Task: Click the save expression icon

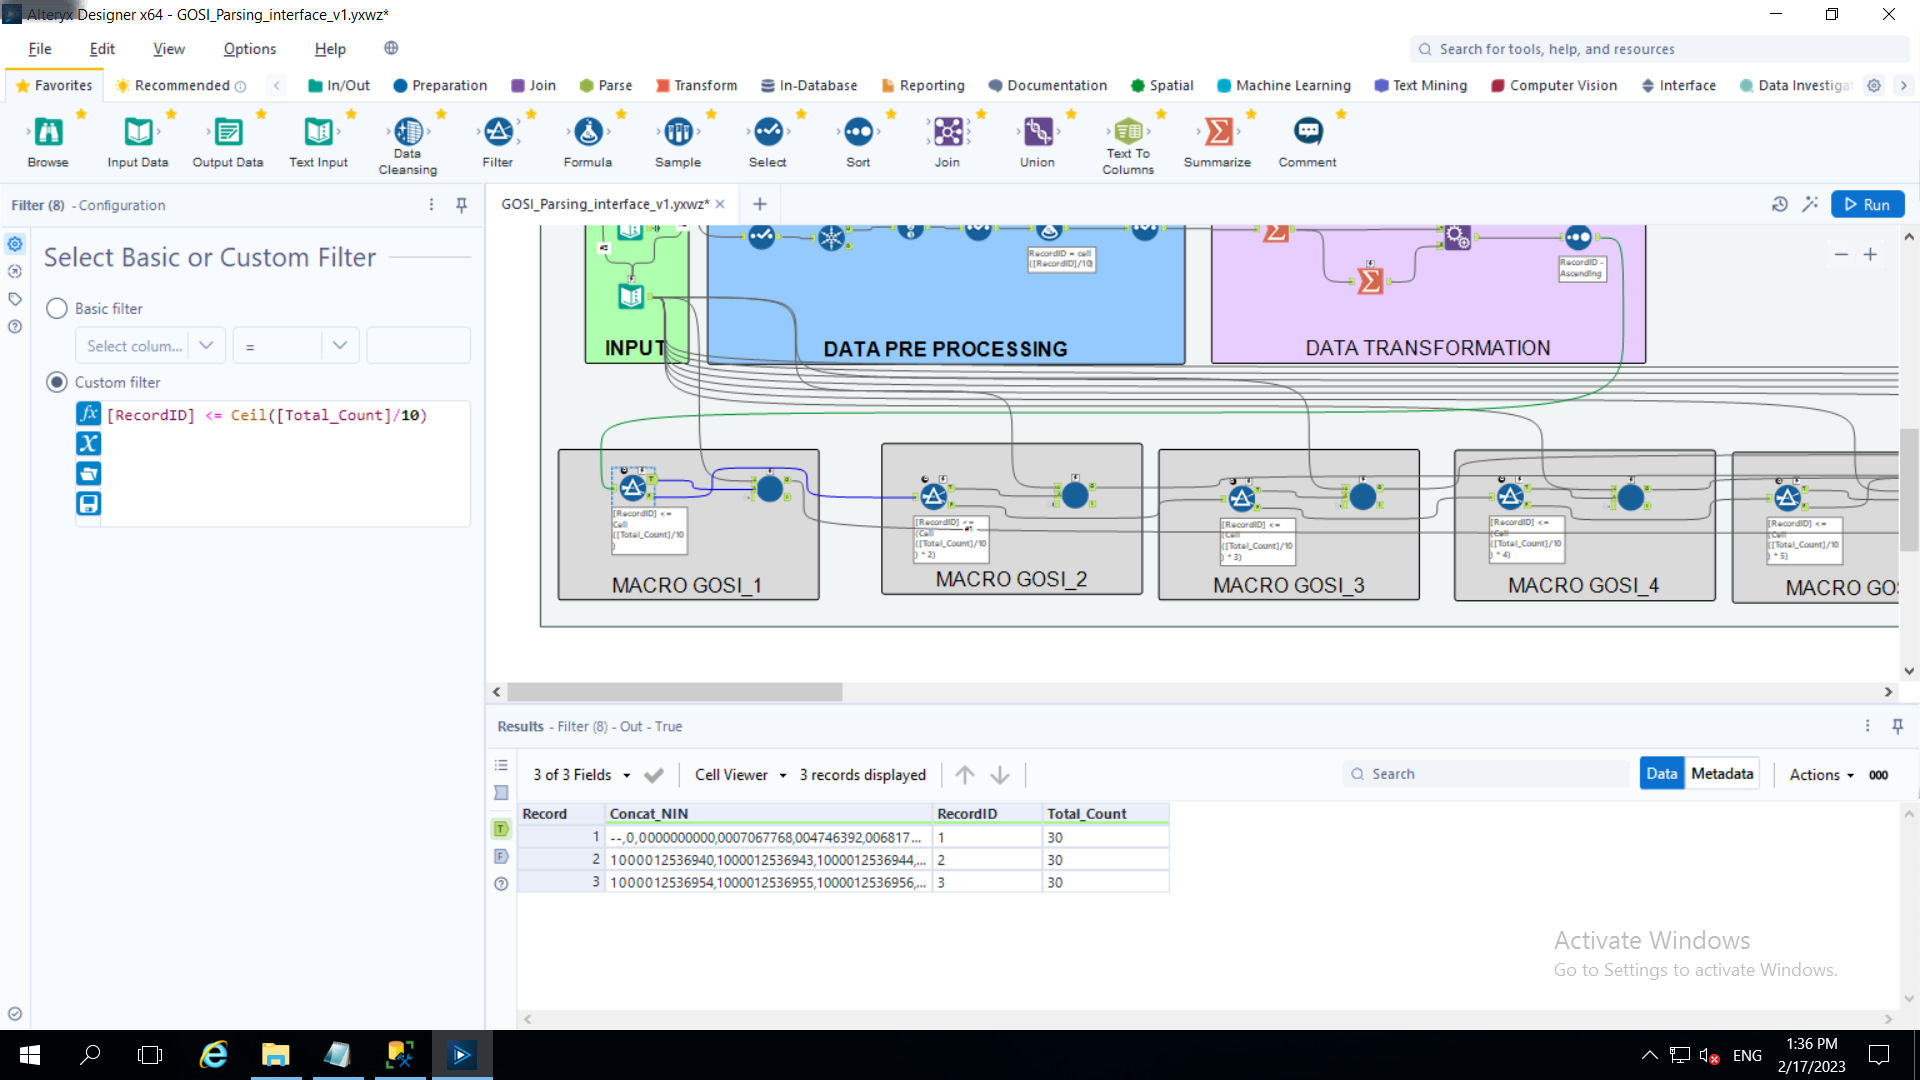Action: [89, 503]
